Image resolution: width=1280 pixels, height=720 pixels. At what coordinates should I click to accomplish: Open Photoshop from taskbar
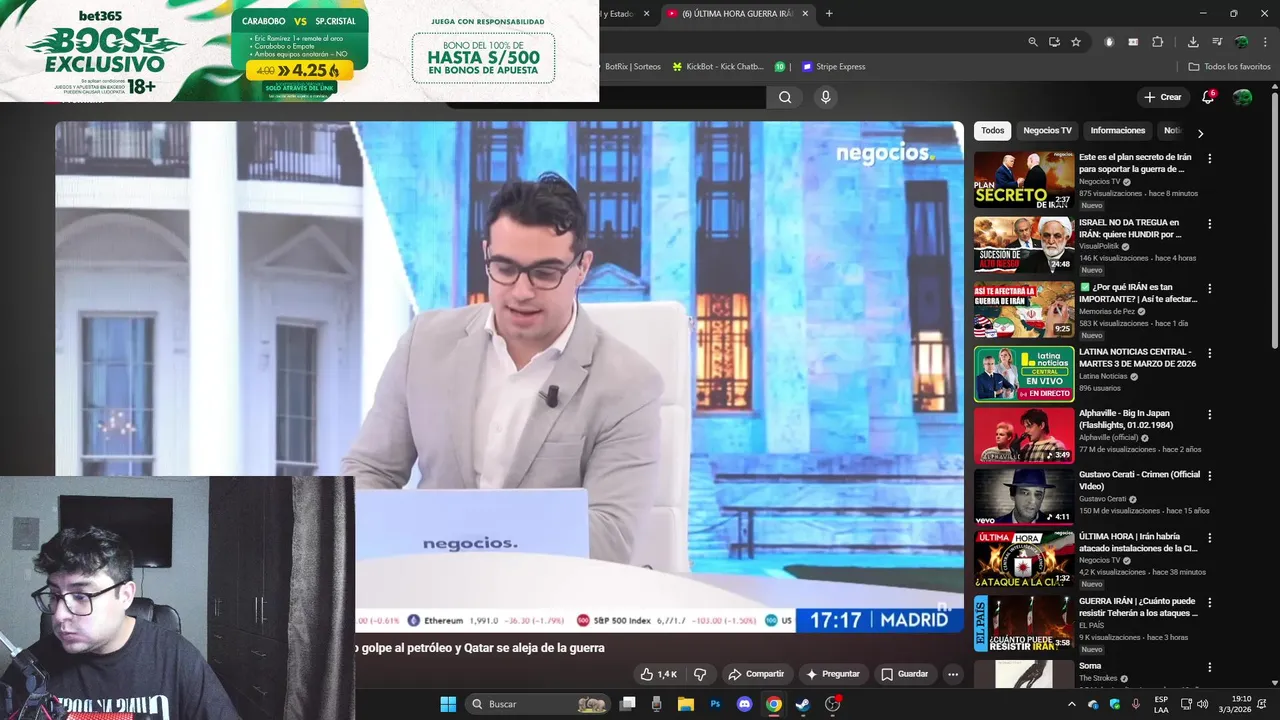pyautogui.click(x=715, y=704)
